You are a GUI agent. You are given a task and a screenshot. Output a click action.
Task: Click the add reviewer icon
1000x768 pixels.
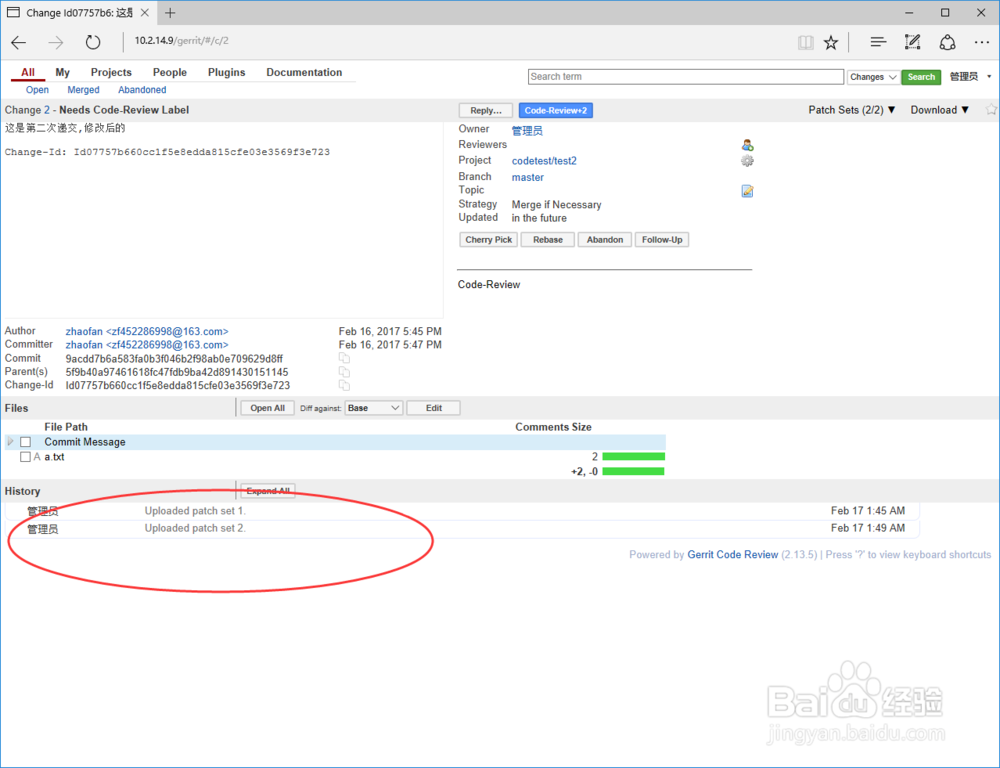click(747, 145)
